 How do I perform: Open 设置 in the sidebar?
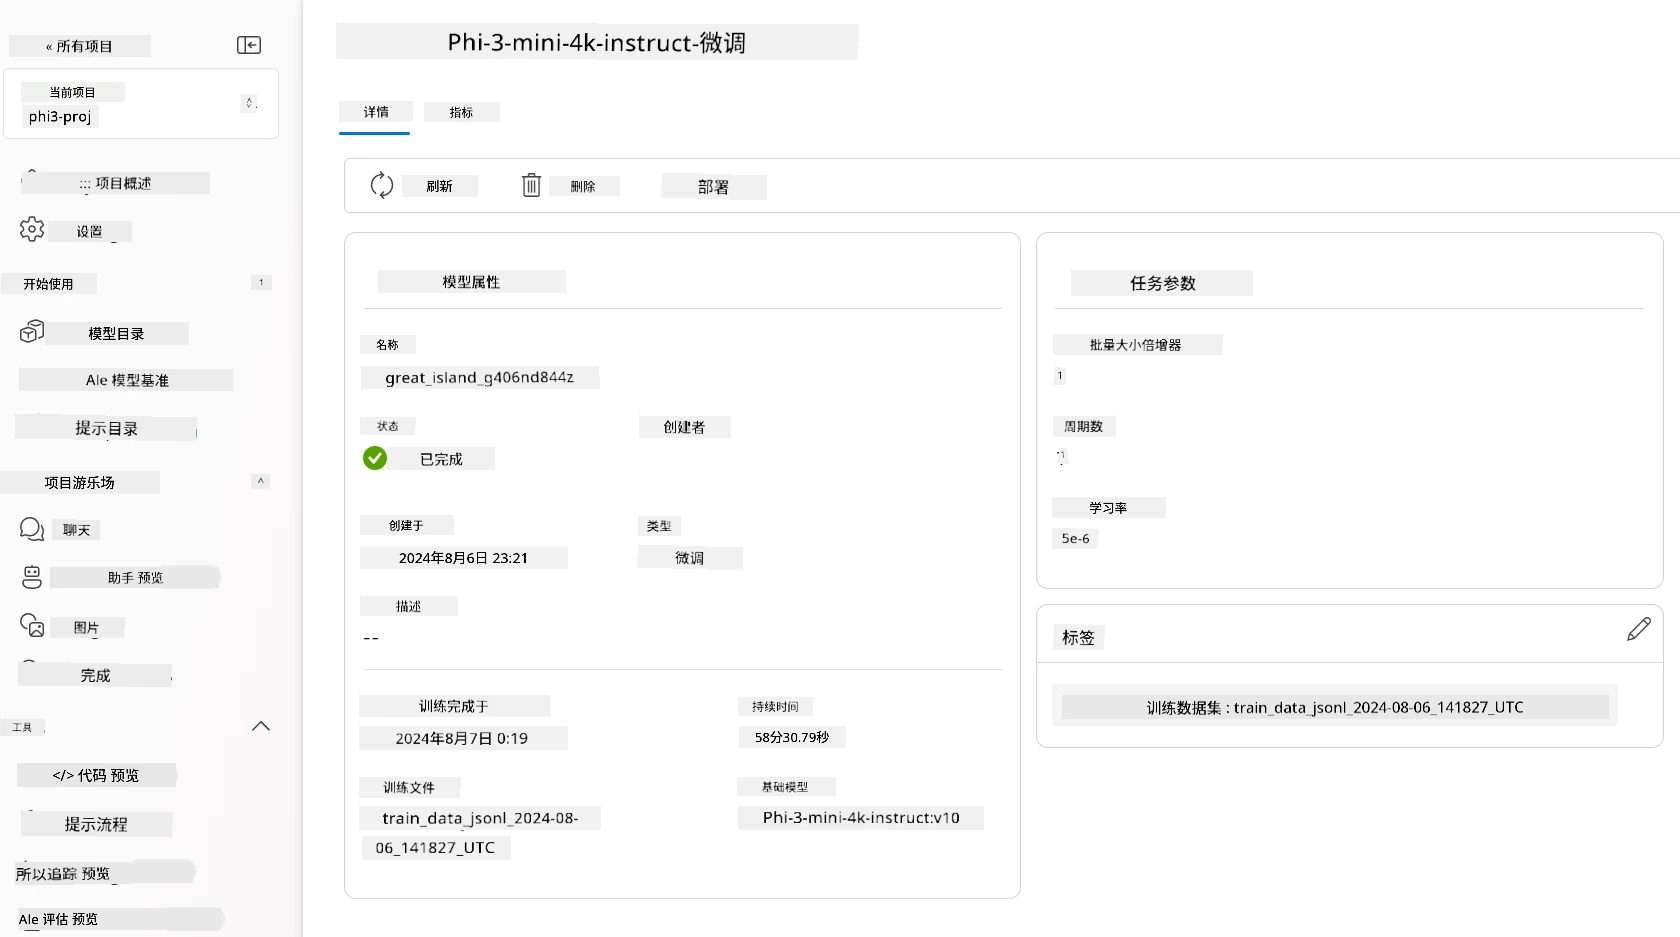pyautogui.click(x=90, y=231)
